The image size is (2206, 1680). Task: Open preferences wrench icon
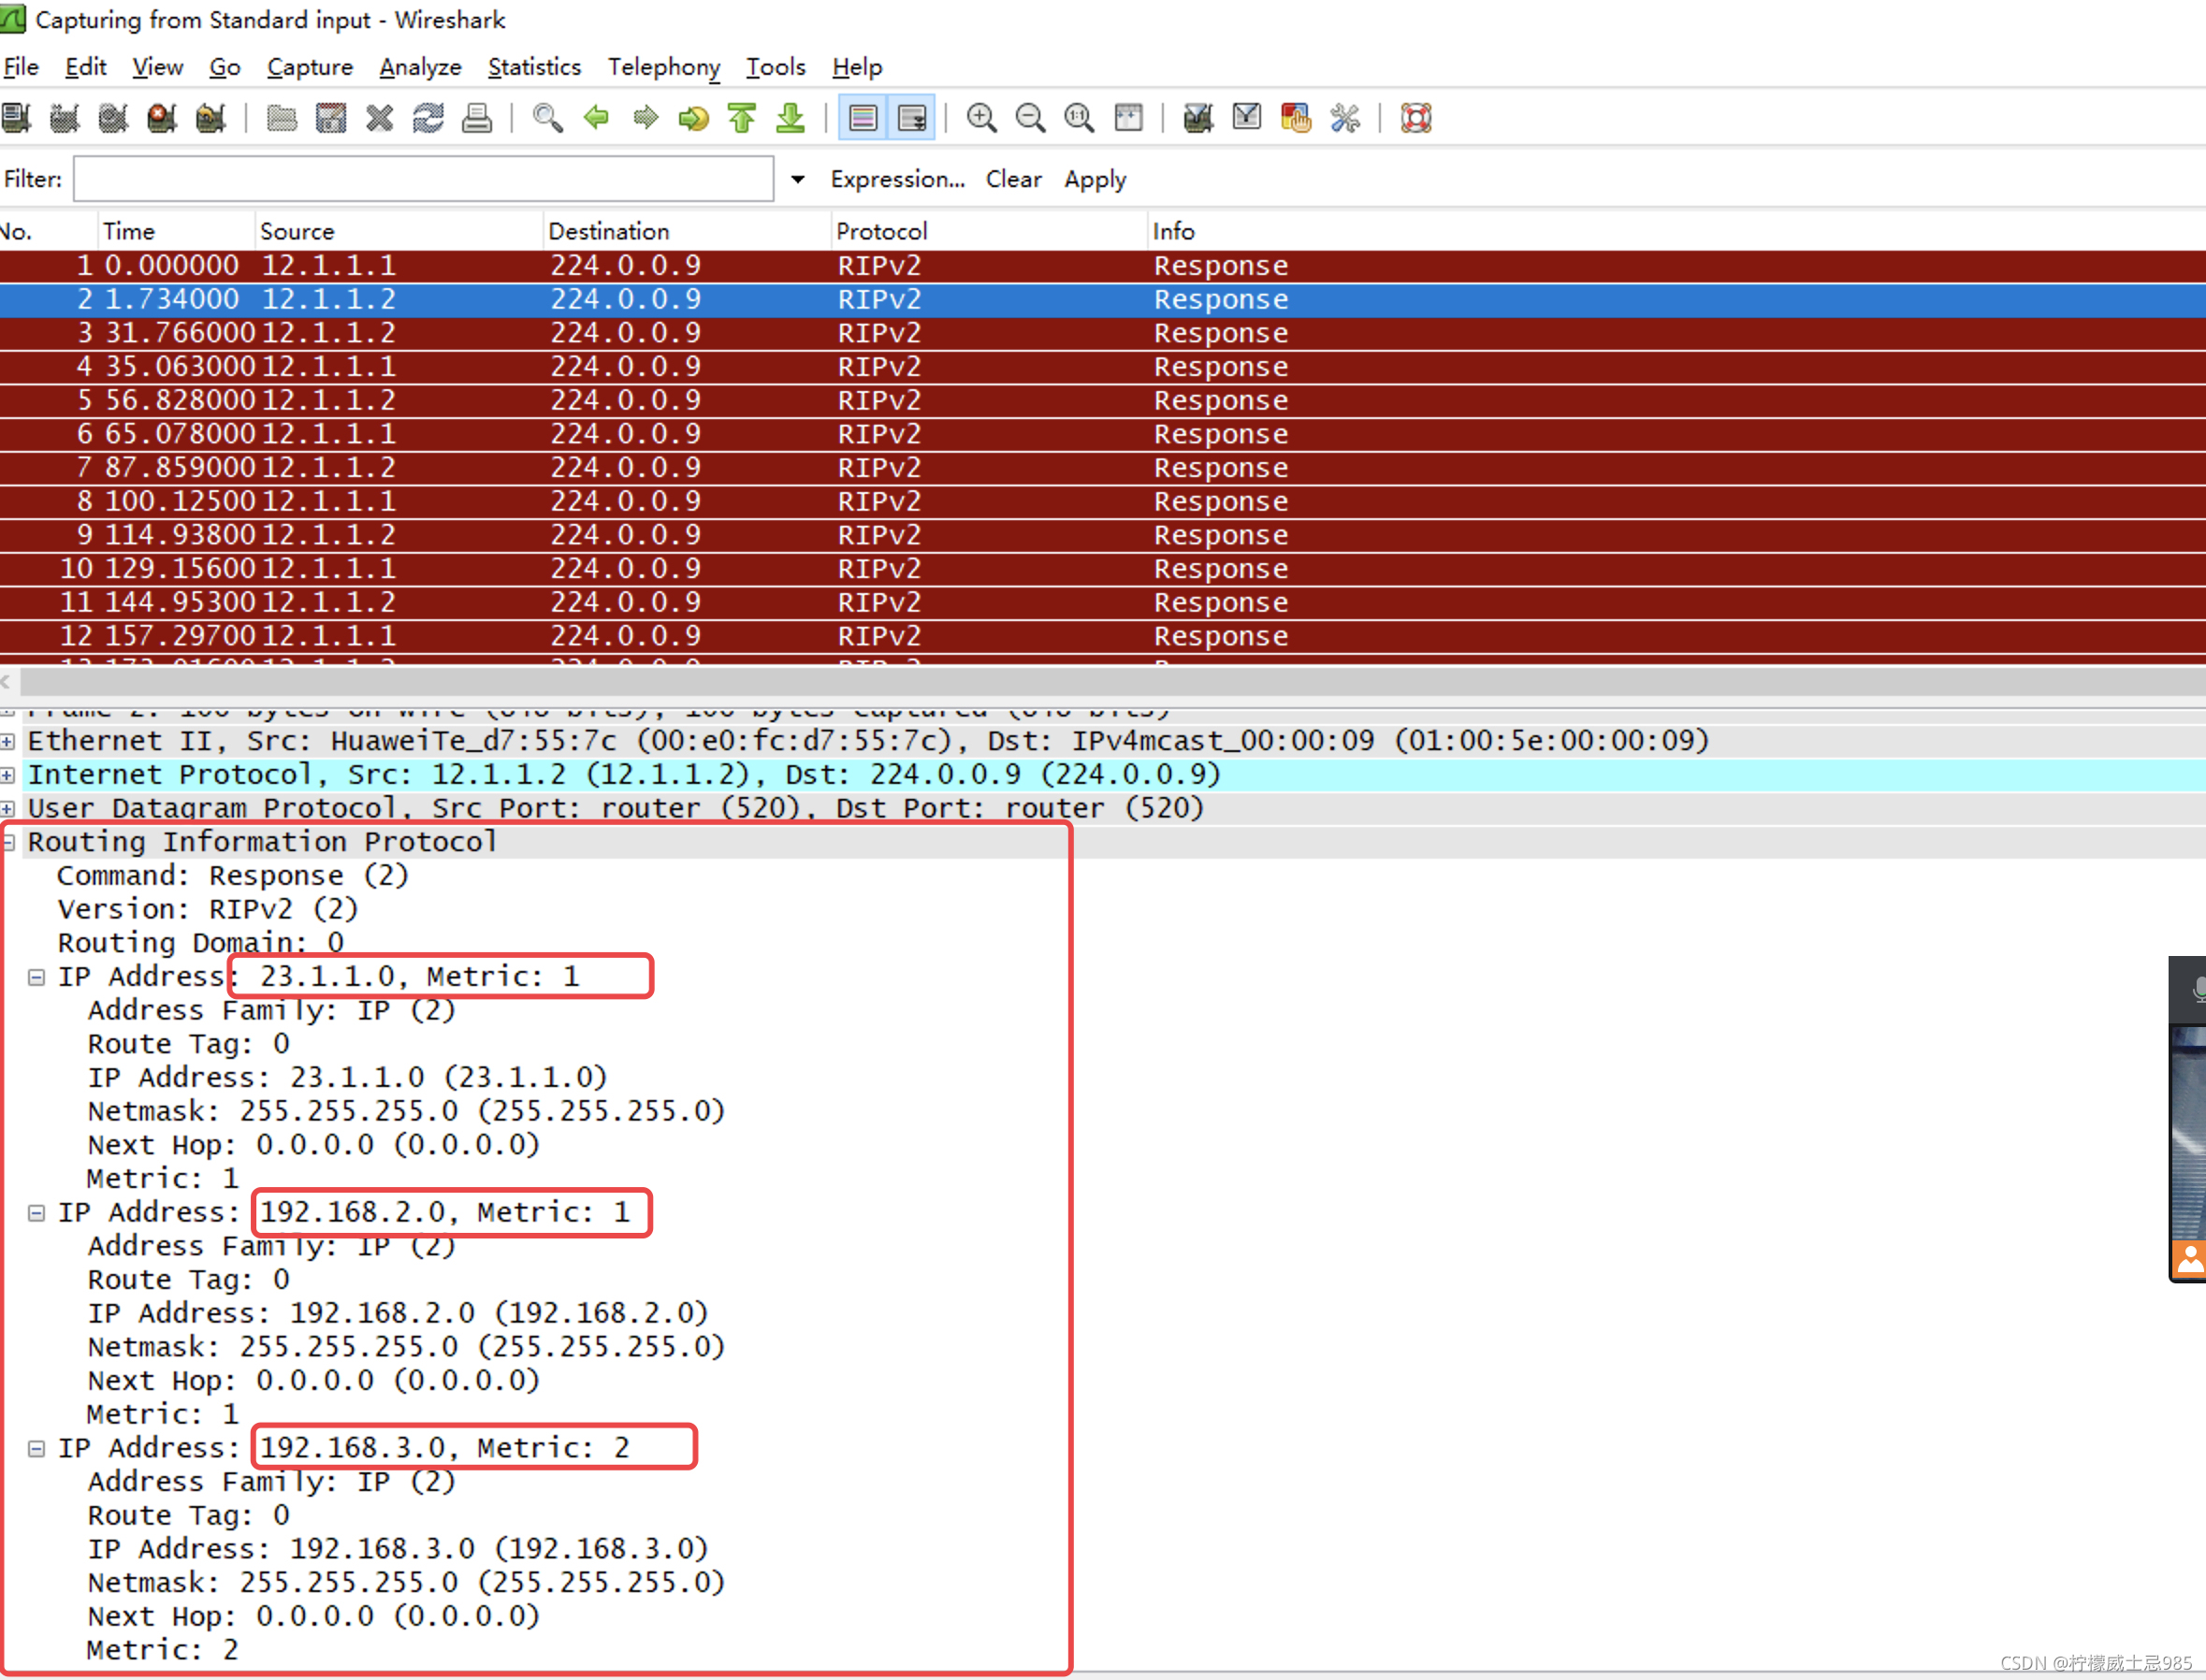coord(1345,118)
